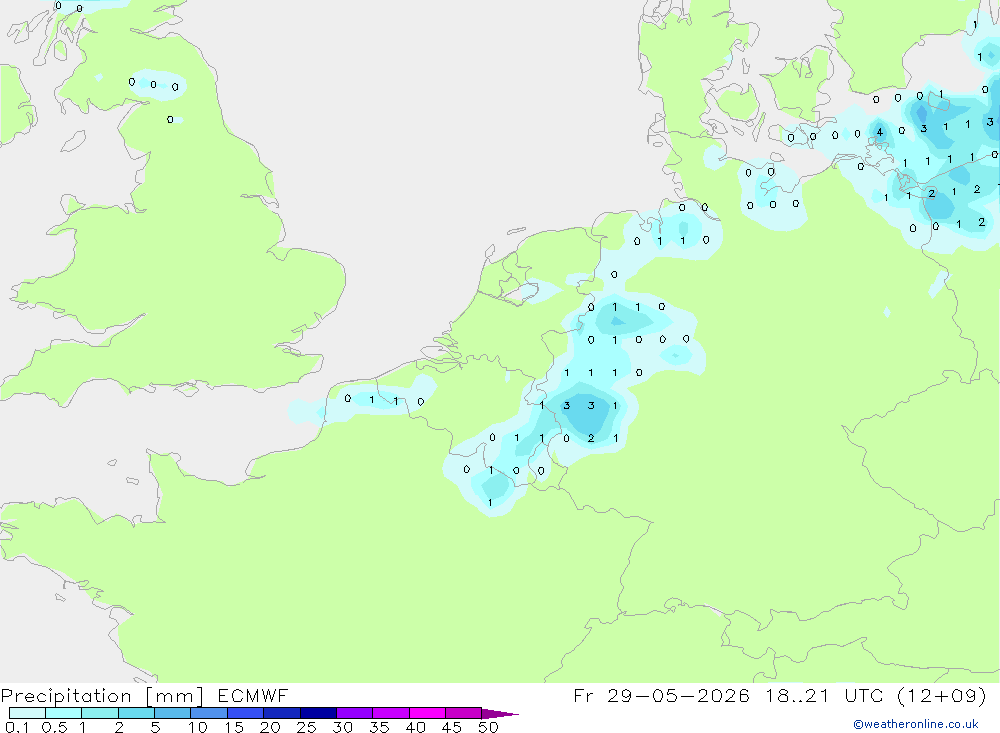Click the 45–50 mm legend color box
Screen dimensions: 1000x733
pos(463,713)
